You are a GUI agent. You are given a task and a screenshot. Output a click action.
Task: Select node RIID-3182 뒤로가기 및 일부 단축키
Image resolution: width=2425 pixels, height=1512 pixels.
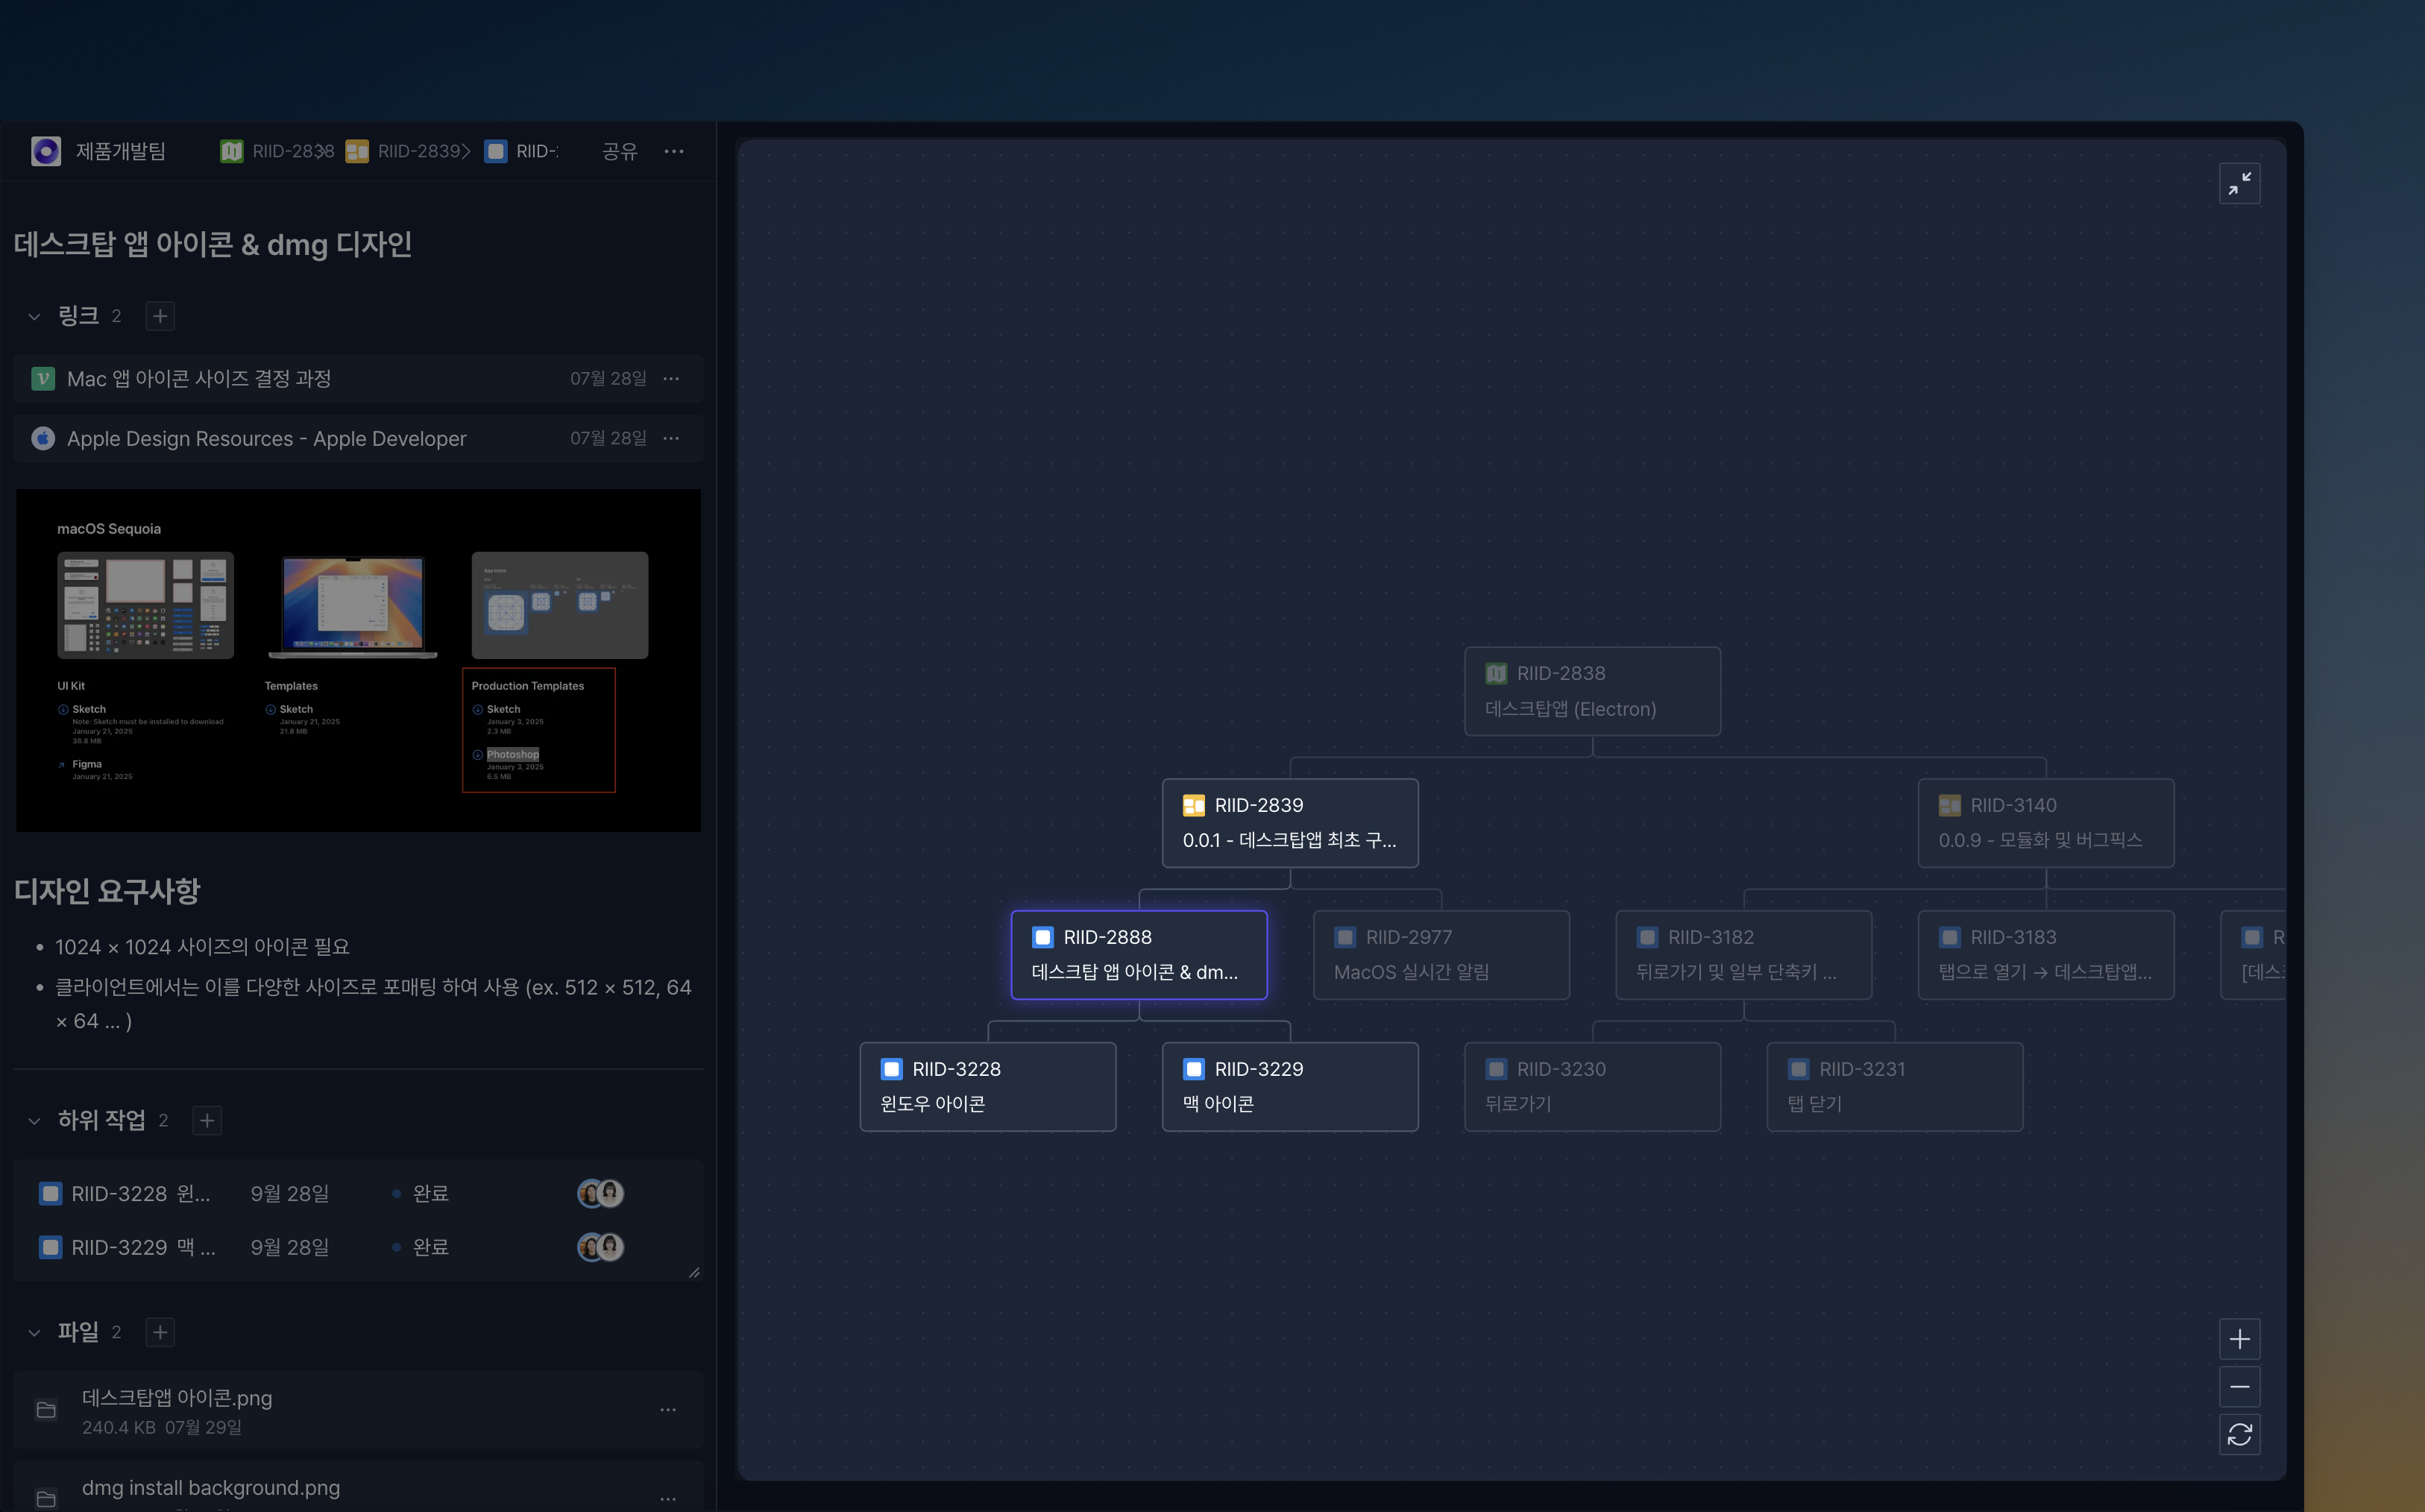(x=1744, y=955)
